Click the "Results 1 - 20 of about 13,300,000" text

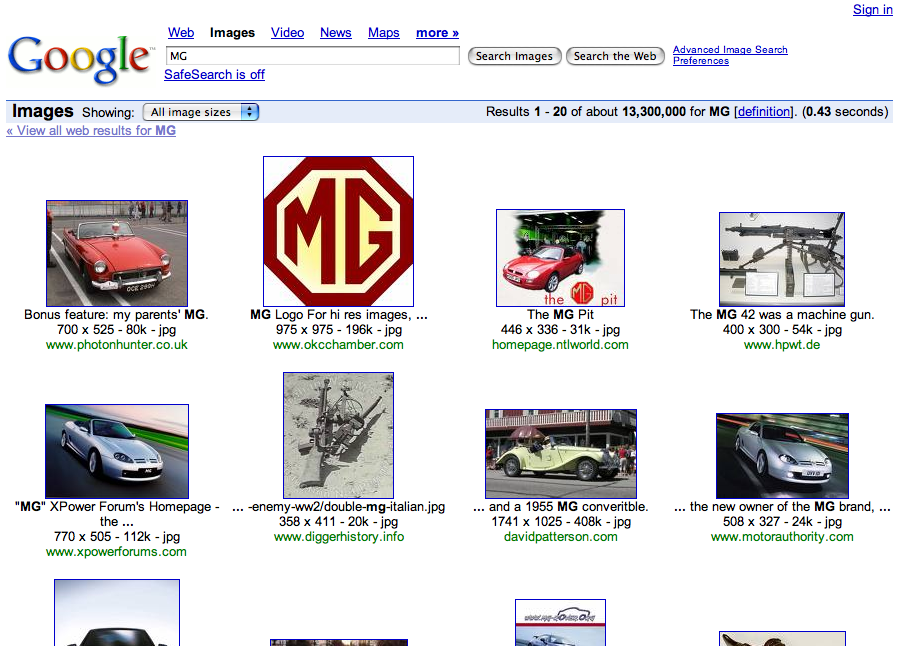(x=586, y=111)
